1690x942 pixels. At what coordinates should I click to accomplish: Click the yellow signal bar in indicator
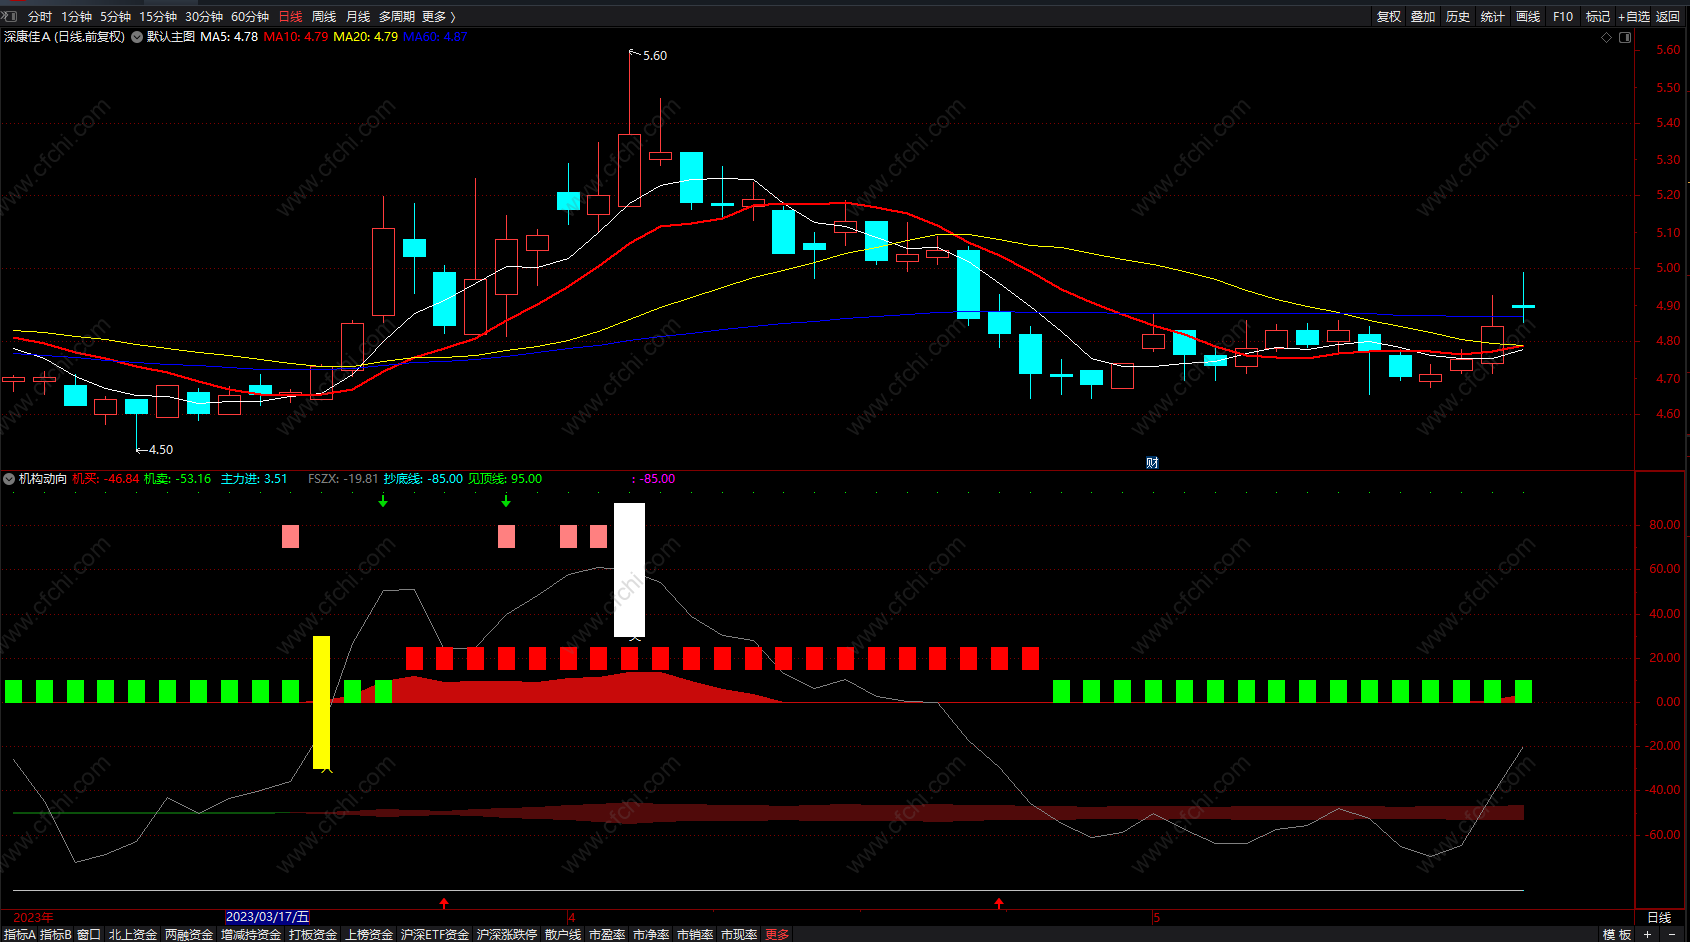pyautogui.click(x=321, y=703)
